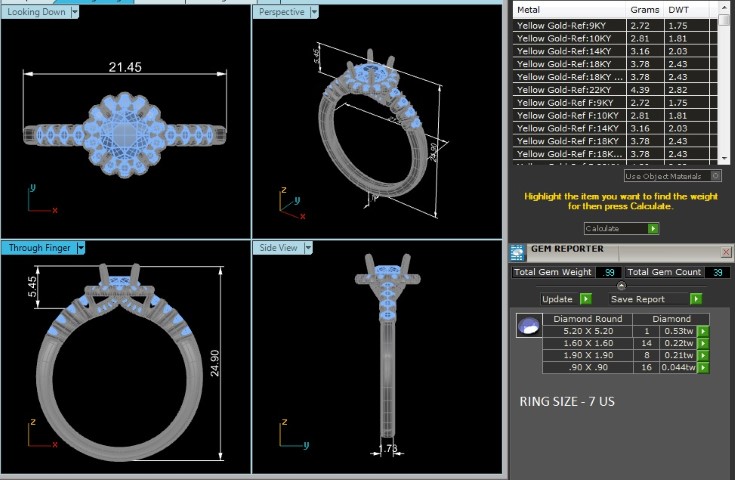
Task: Open the Looking Down viewport dropdown arrow
Action: (x=75, y=12)
